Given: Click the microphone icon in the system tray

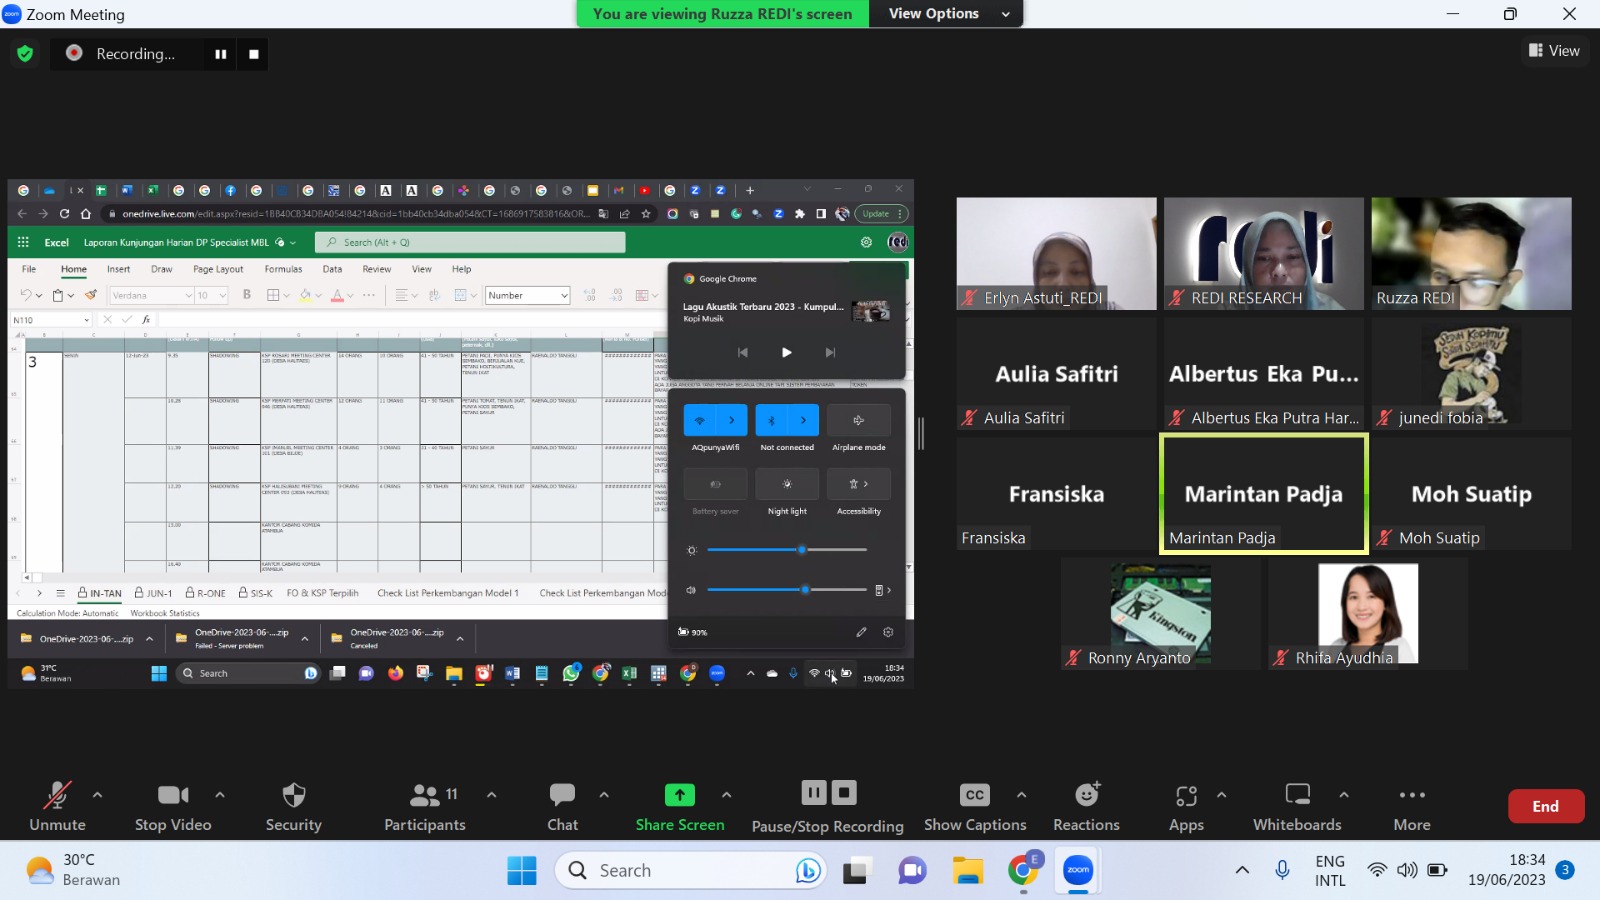Looking at the screenshot, I should coord(1282,870).
